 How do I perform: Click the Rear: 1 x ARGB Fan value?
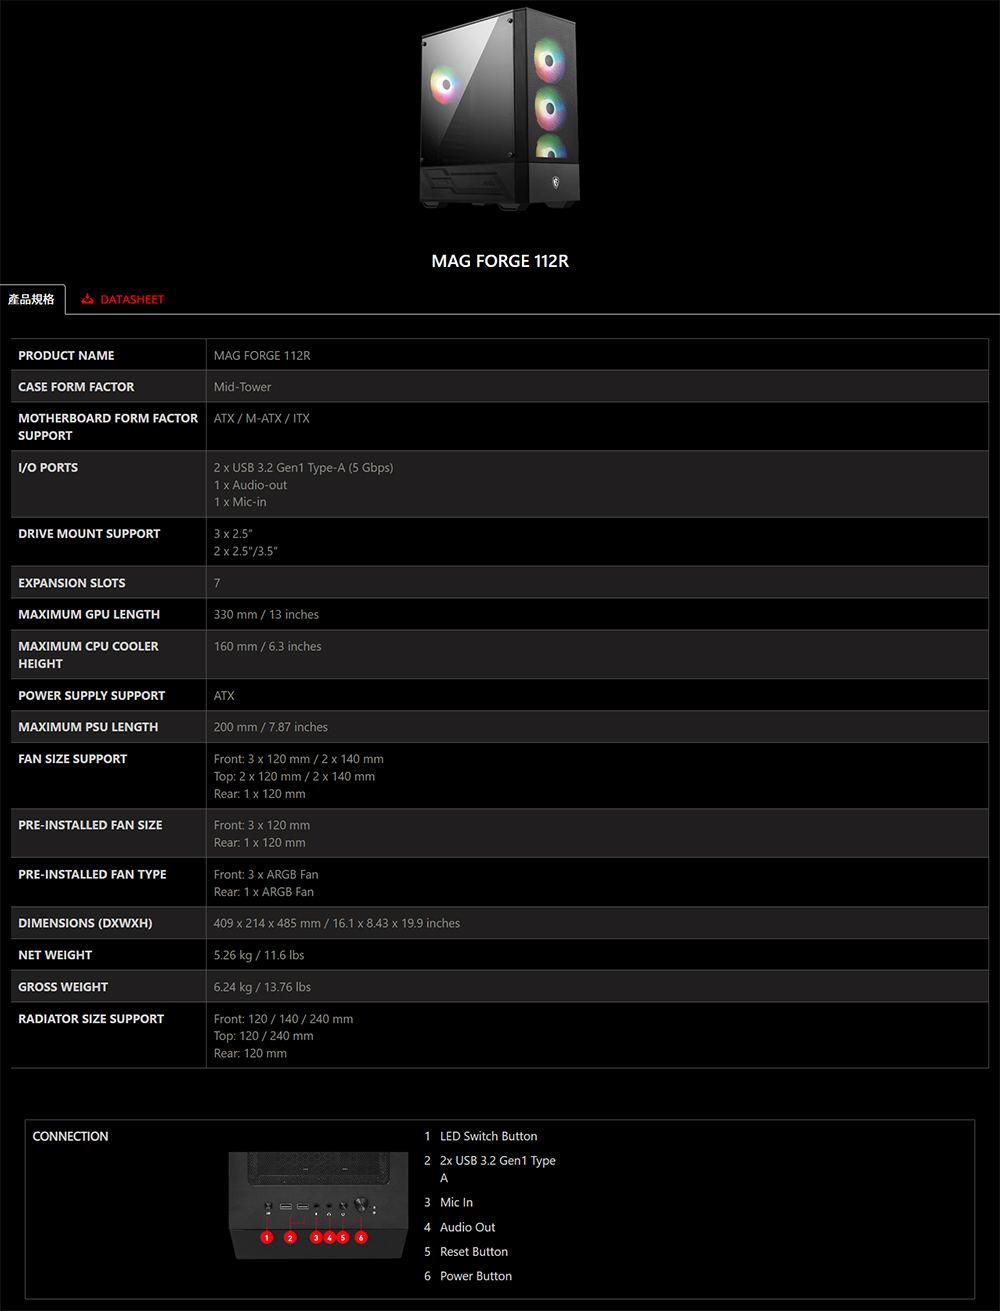264,892
